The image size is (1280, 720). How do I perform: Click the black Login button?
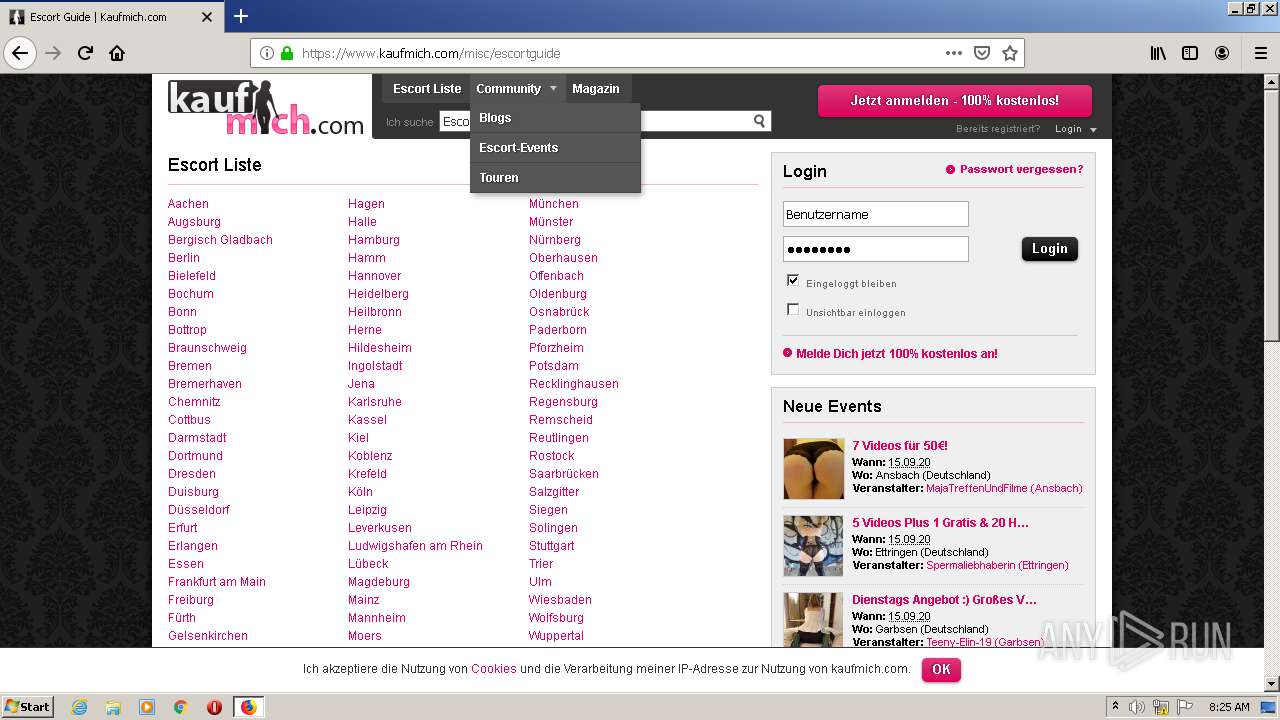1050,249
